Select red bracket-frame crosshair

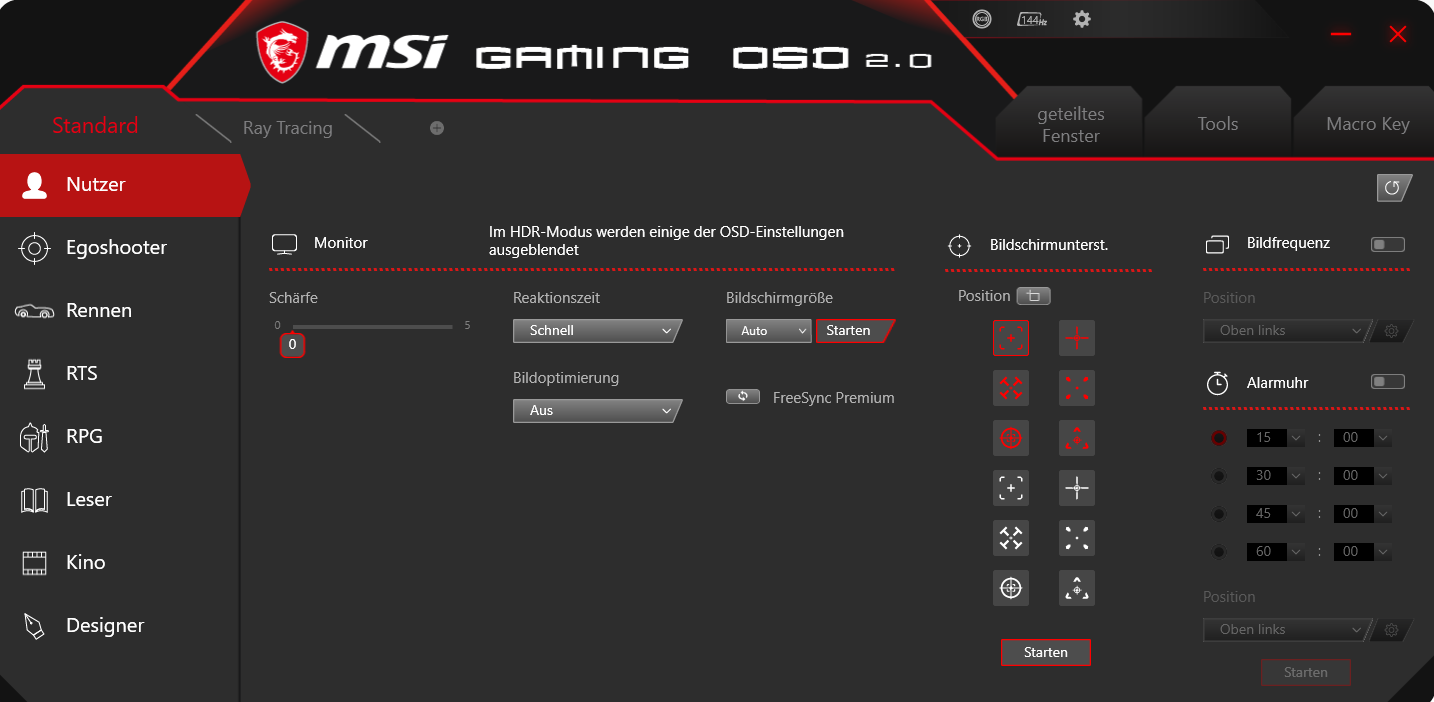point(1011,338)
